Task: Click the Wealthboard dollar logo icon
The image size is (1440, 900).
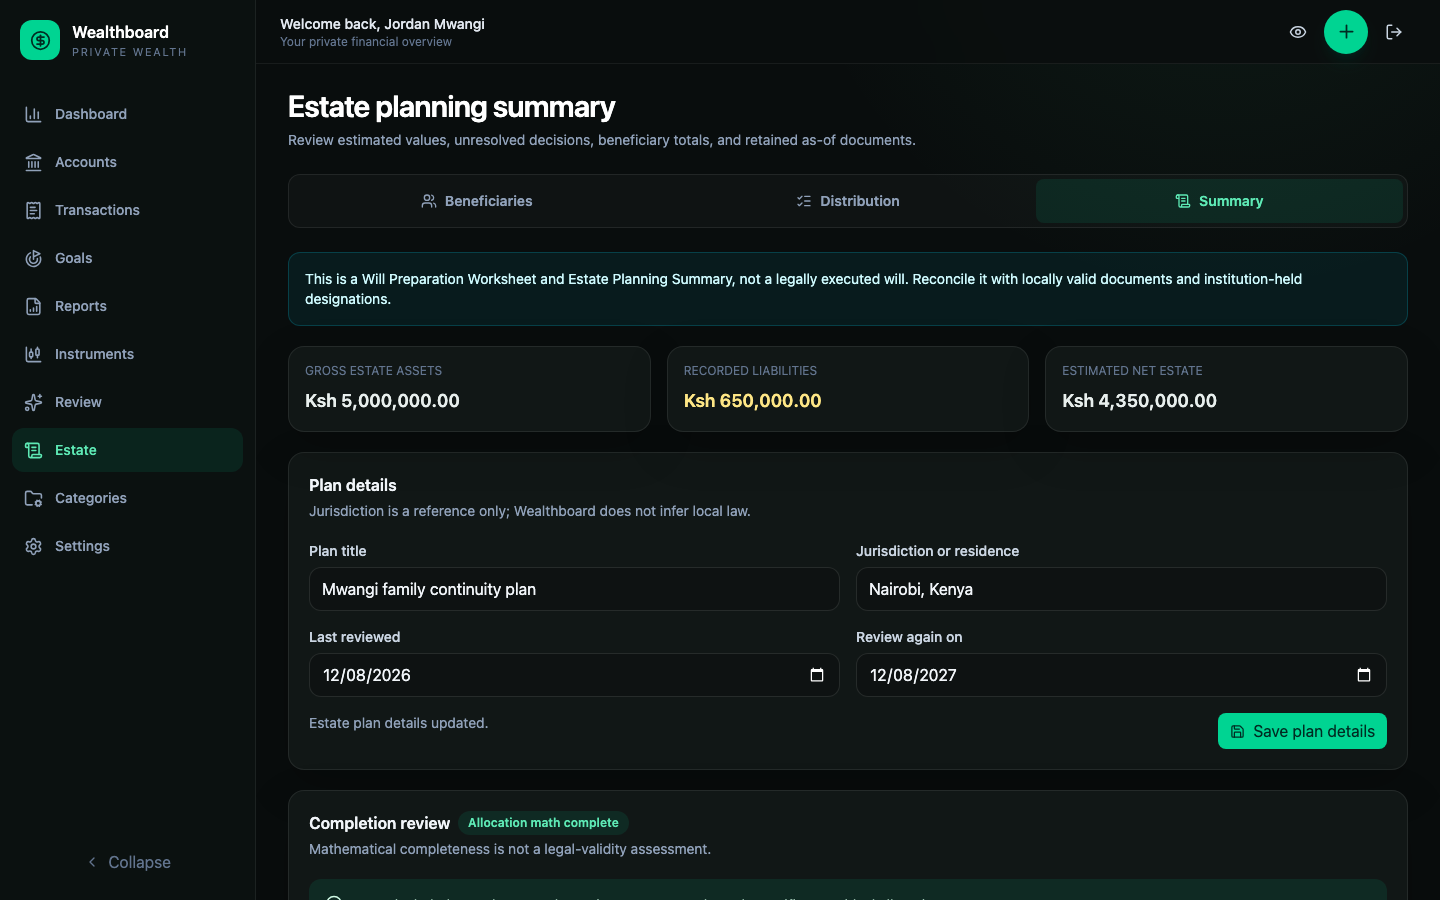Action: [x=40, y=40]
